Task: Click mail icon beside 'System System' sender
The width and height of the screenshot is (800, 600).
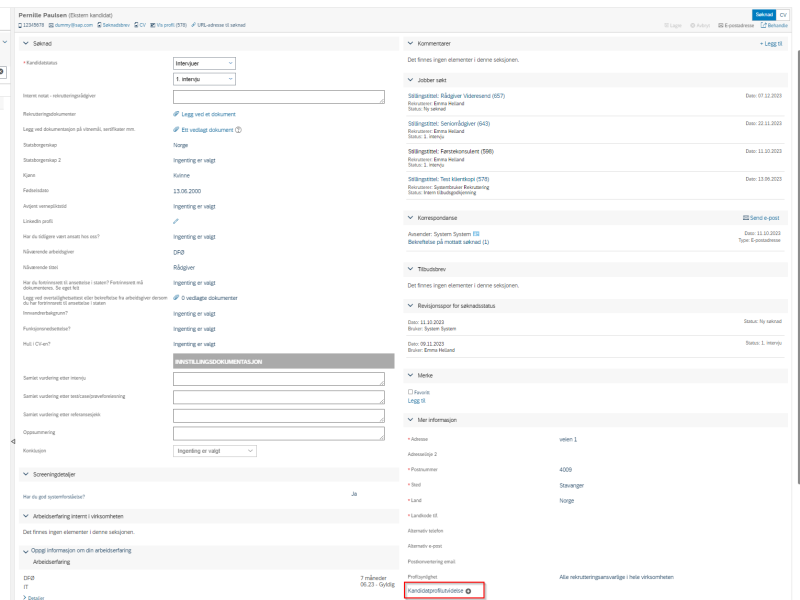Action: tap(476, 234)
